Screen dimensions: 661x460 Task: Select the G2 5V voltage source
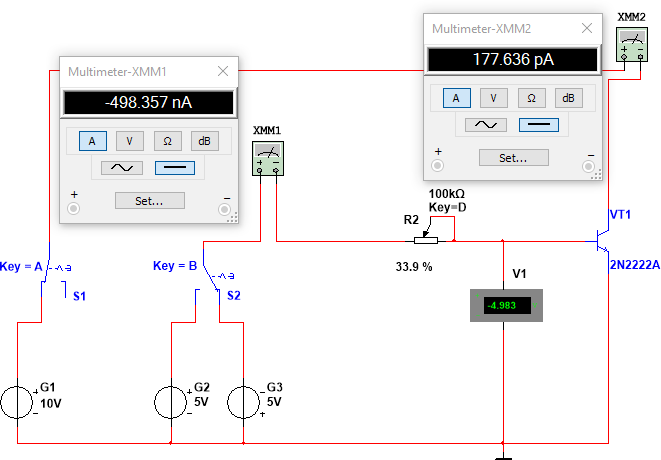click(171, 402)
